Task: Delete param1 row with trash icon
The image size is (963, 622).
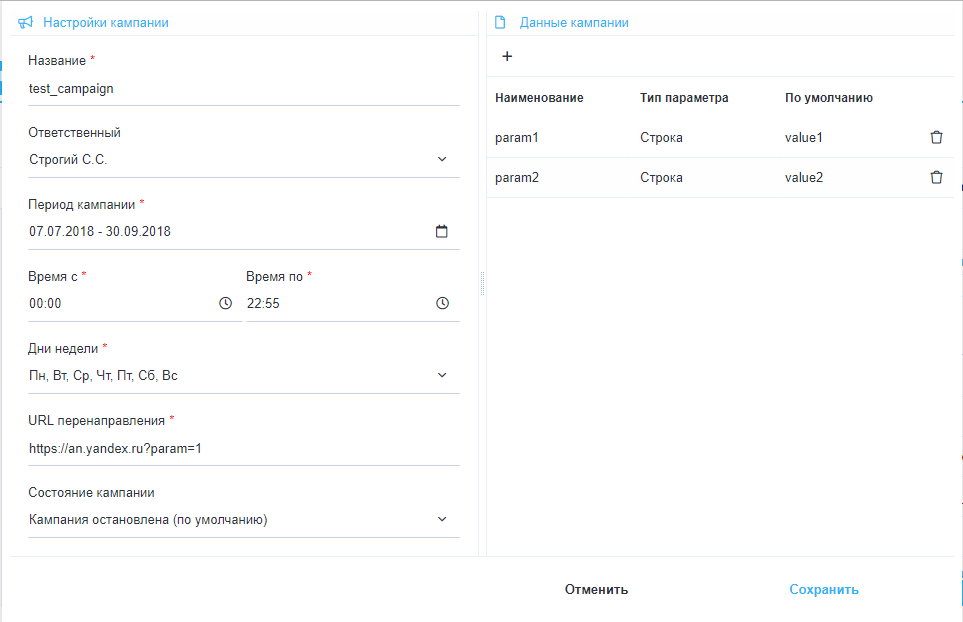Action: [936, 137]
